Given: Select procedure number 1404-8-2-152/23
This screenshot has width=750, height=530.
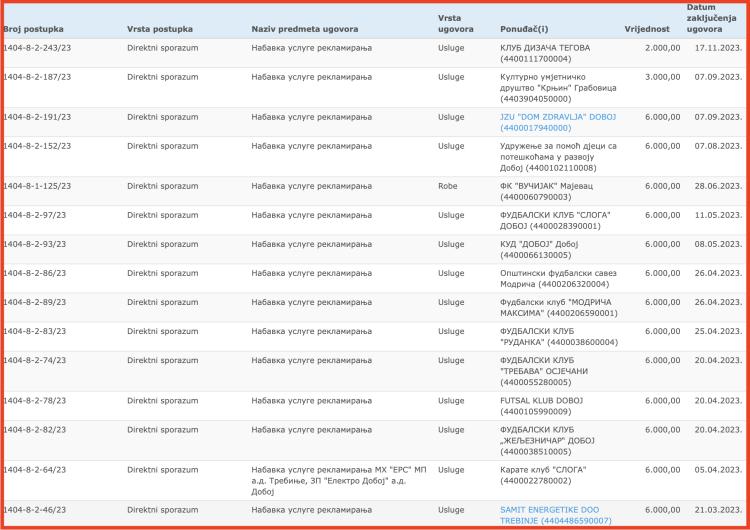Looking at the screenshot, I should click(37, 146).
